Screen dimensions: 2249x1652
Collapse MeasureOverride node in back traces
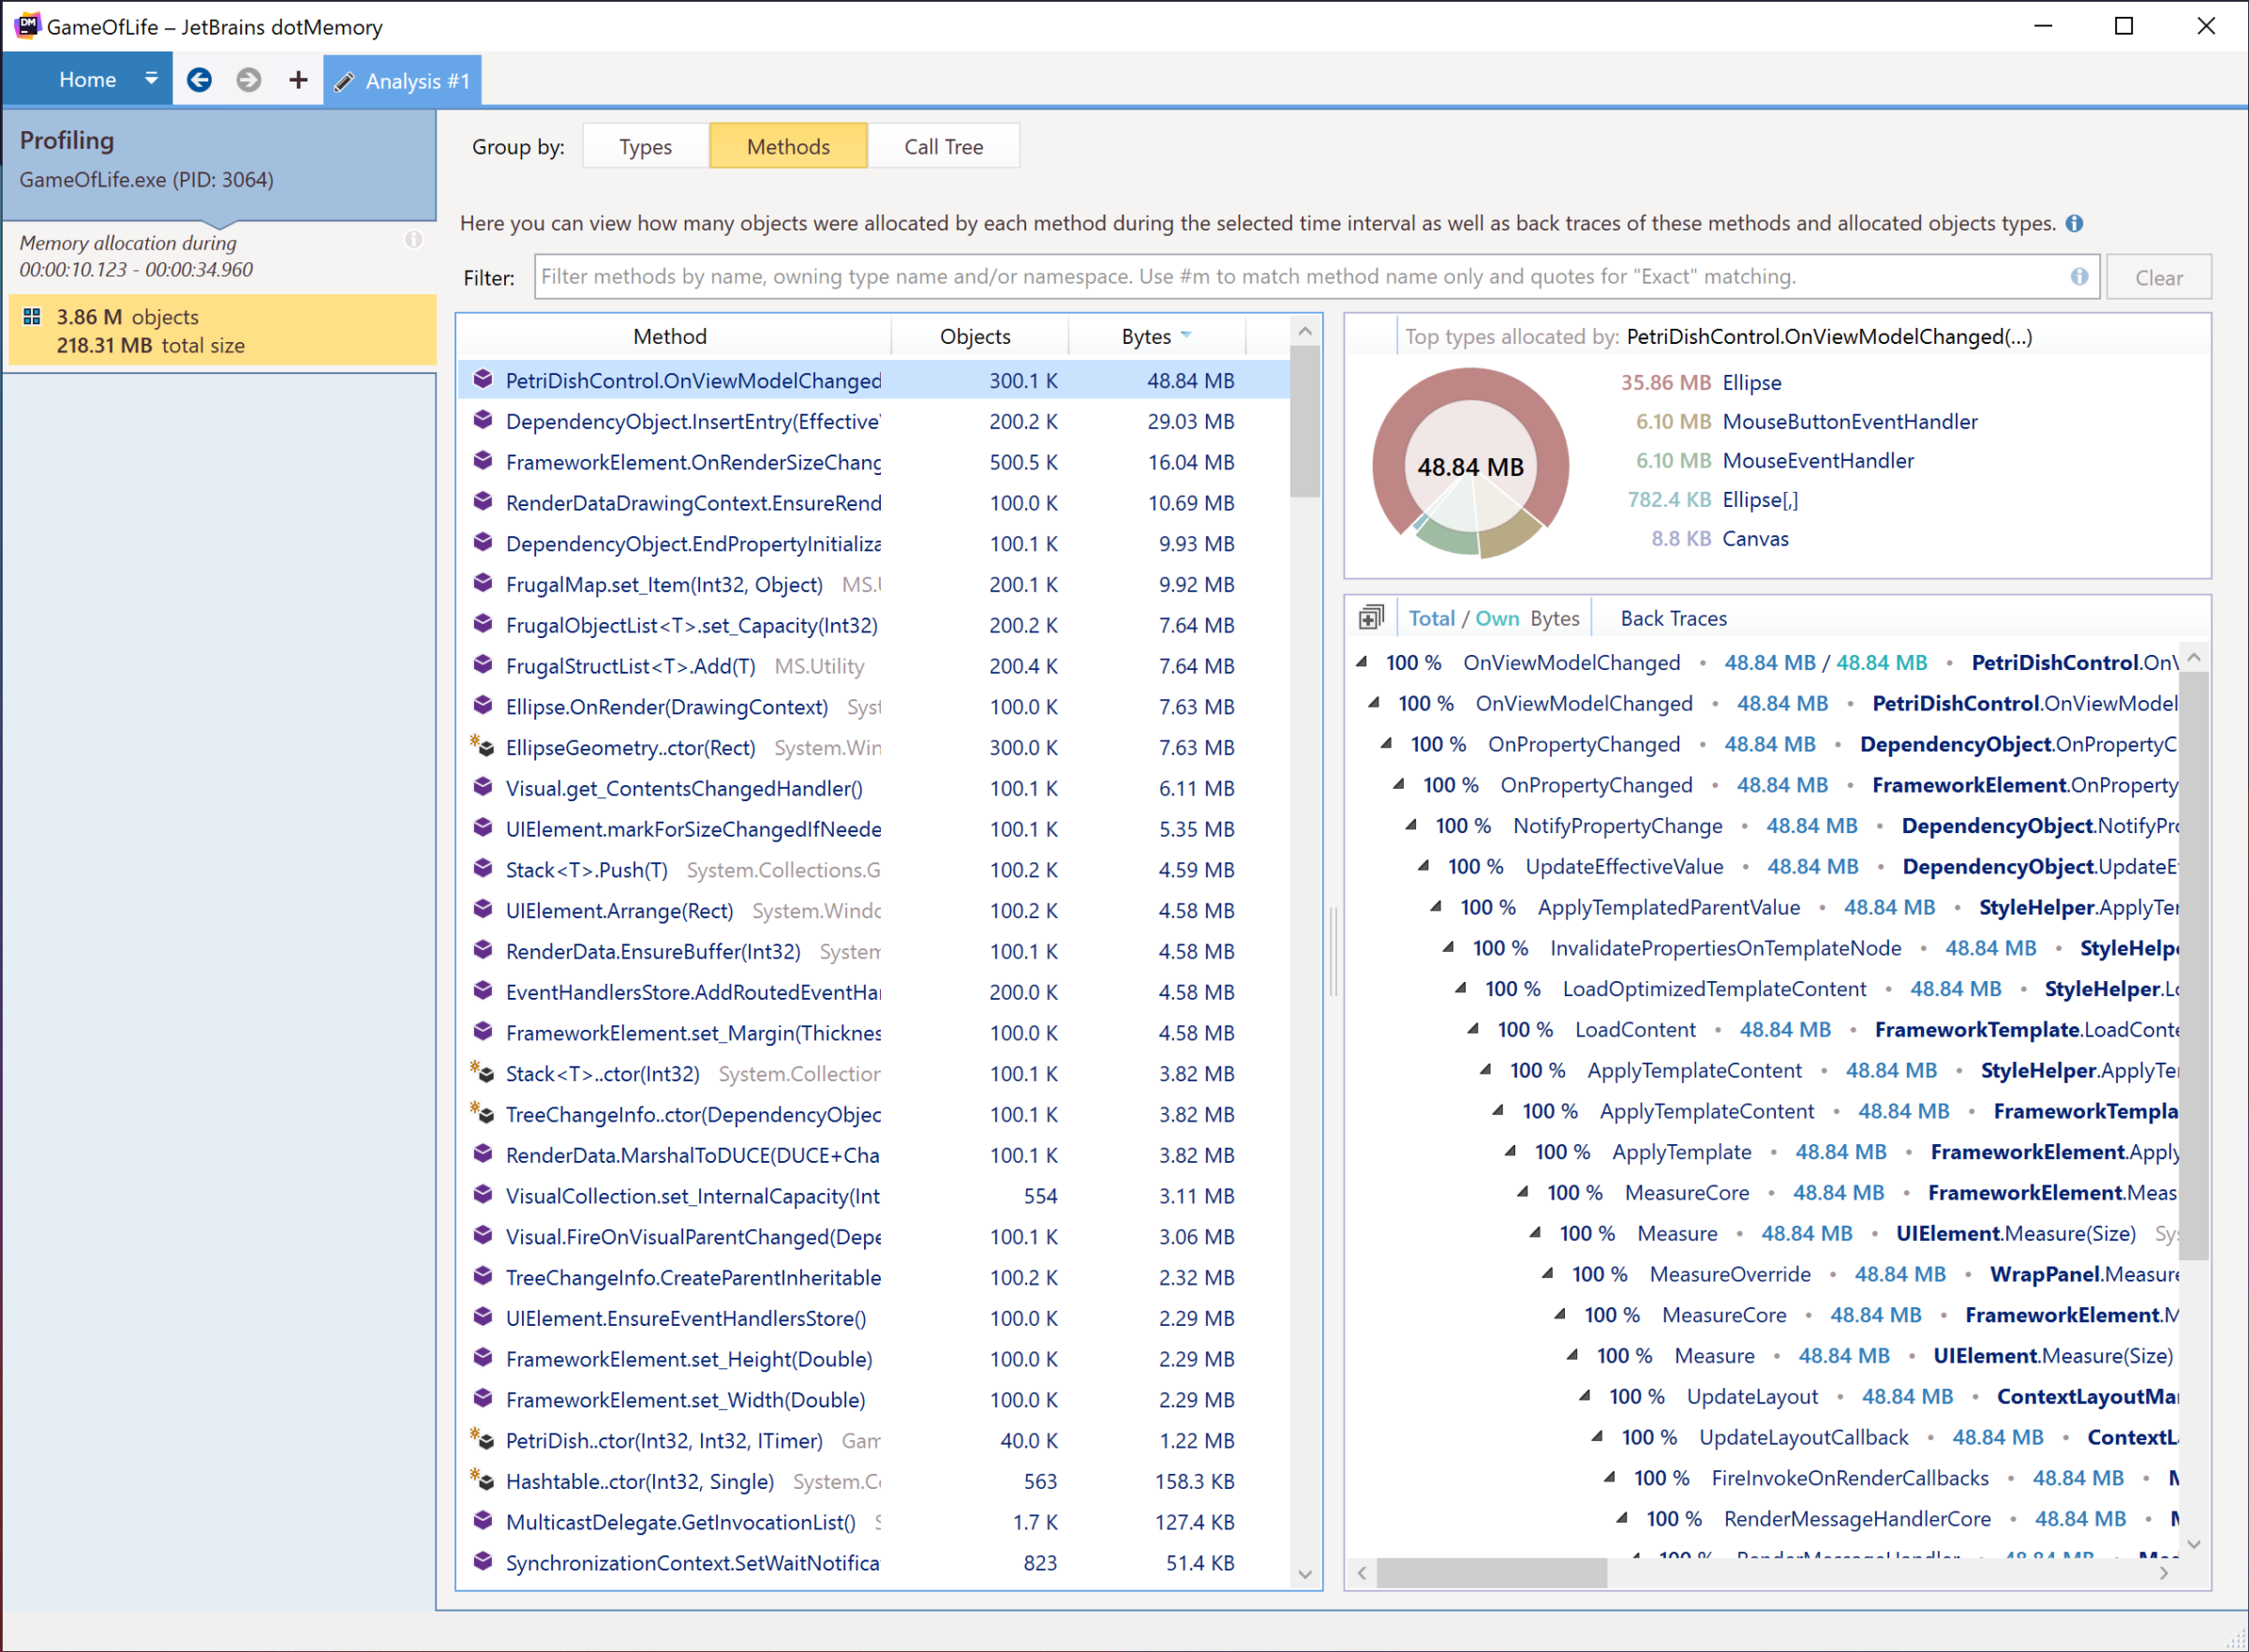1548,1274
